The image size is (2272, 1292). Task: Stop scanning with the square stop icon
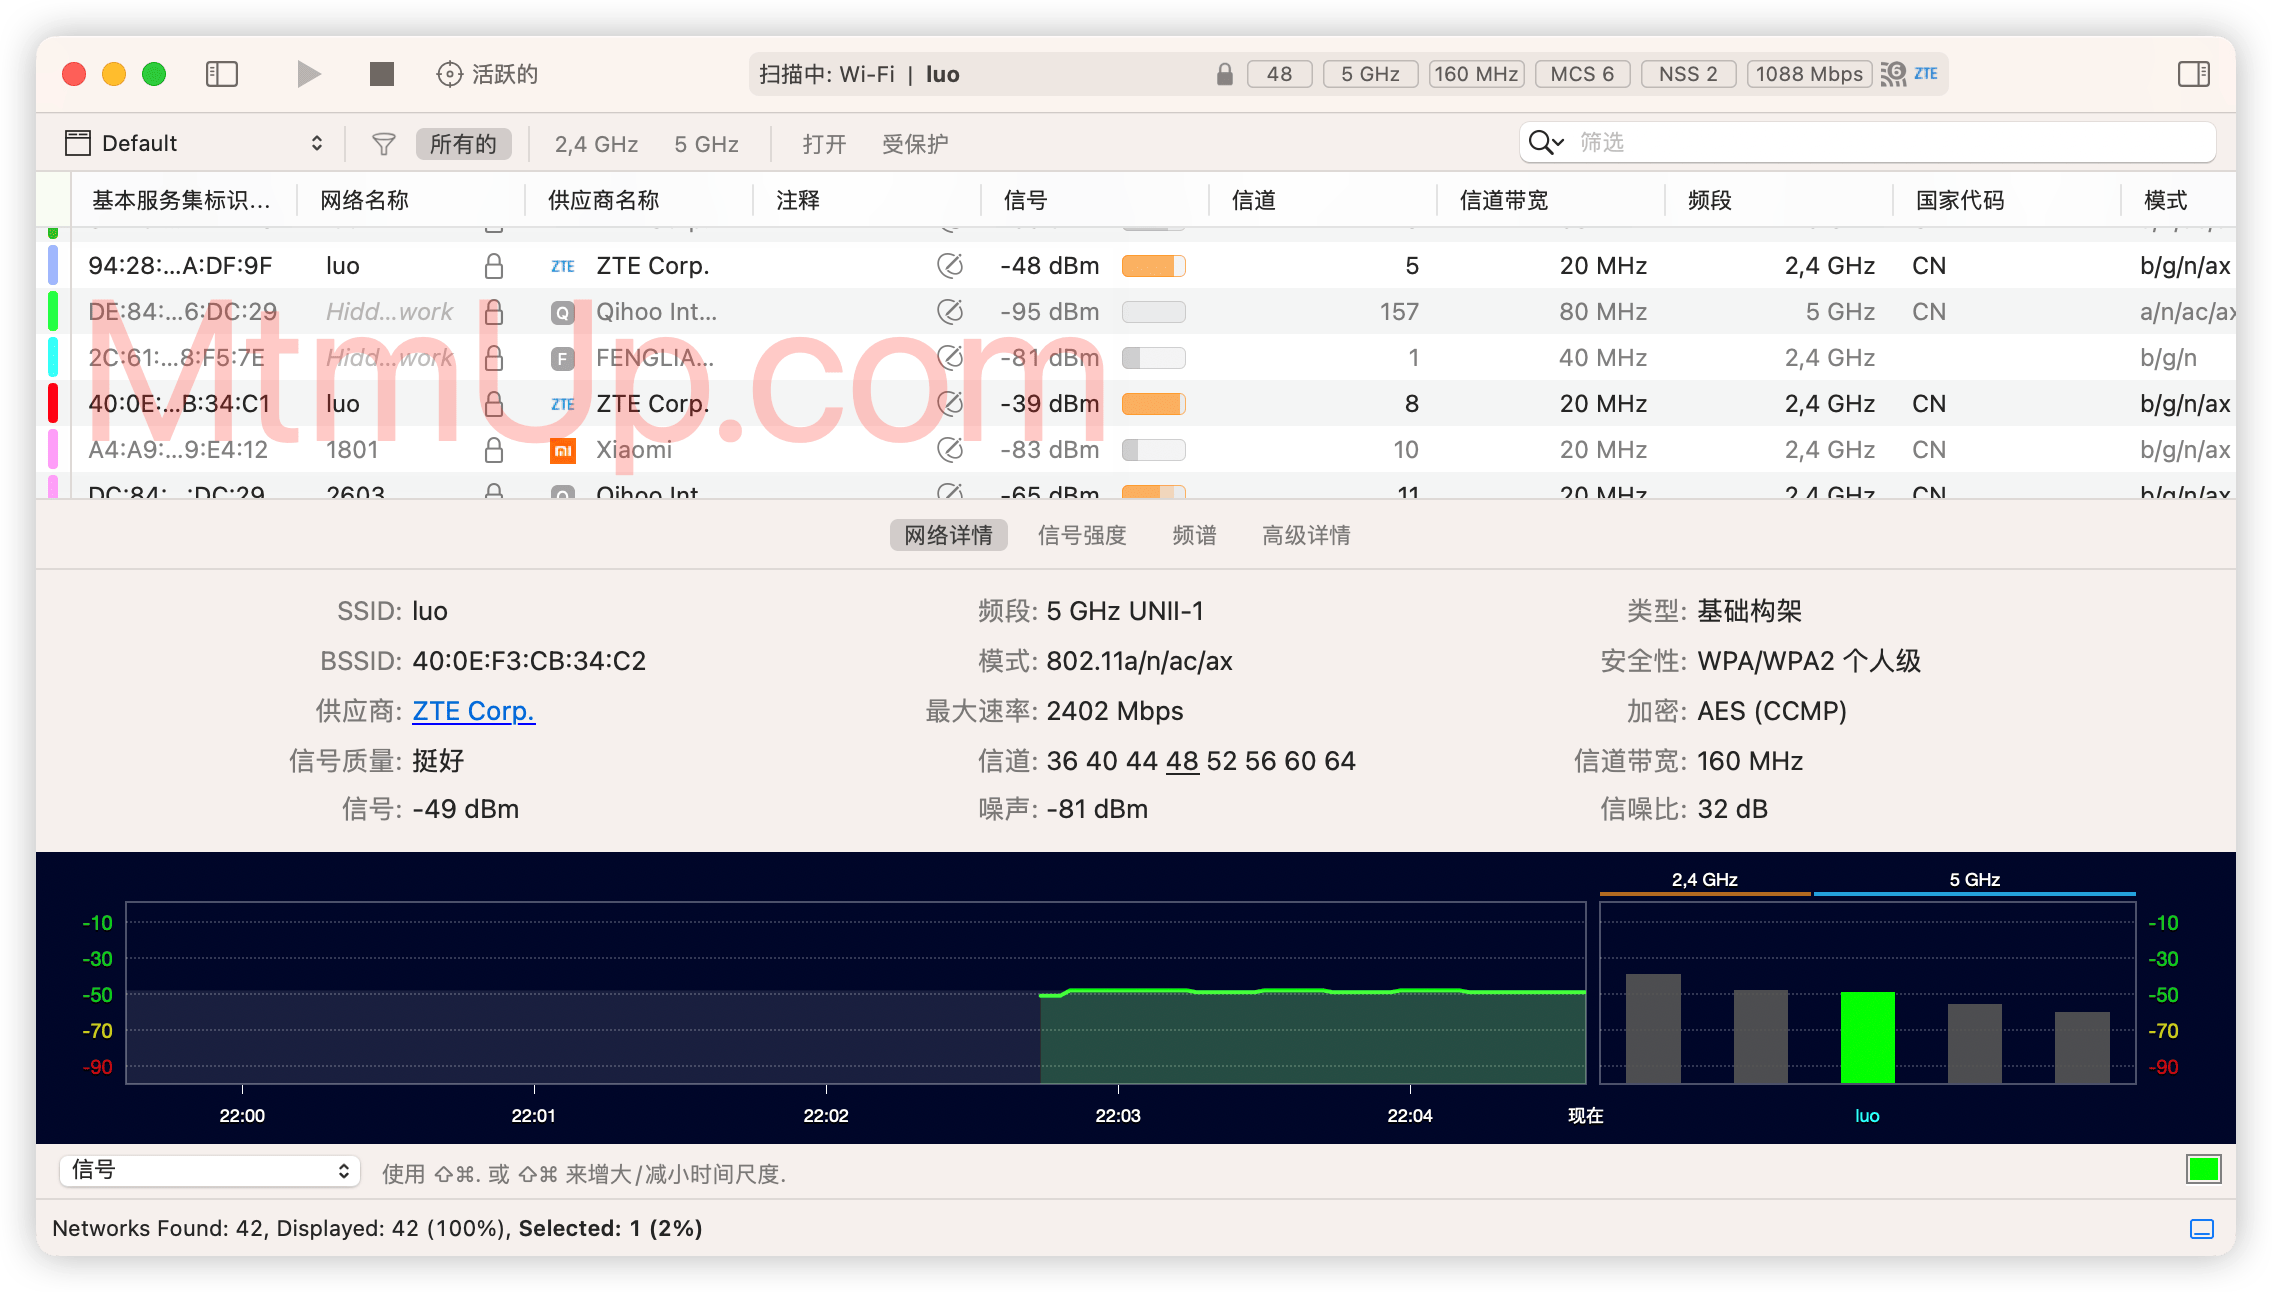point(381,73)
